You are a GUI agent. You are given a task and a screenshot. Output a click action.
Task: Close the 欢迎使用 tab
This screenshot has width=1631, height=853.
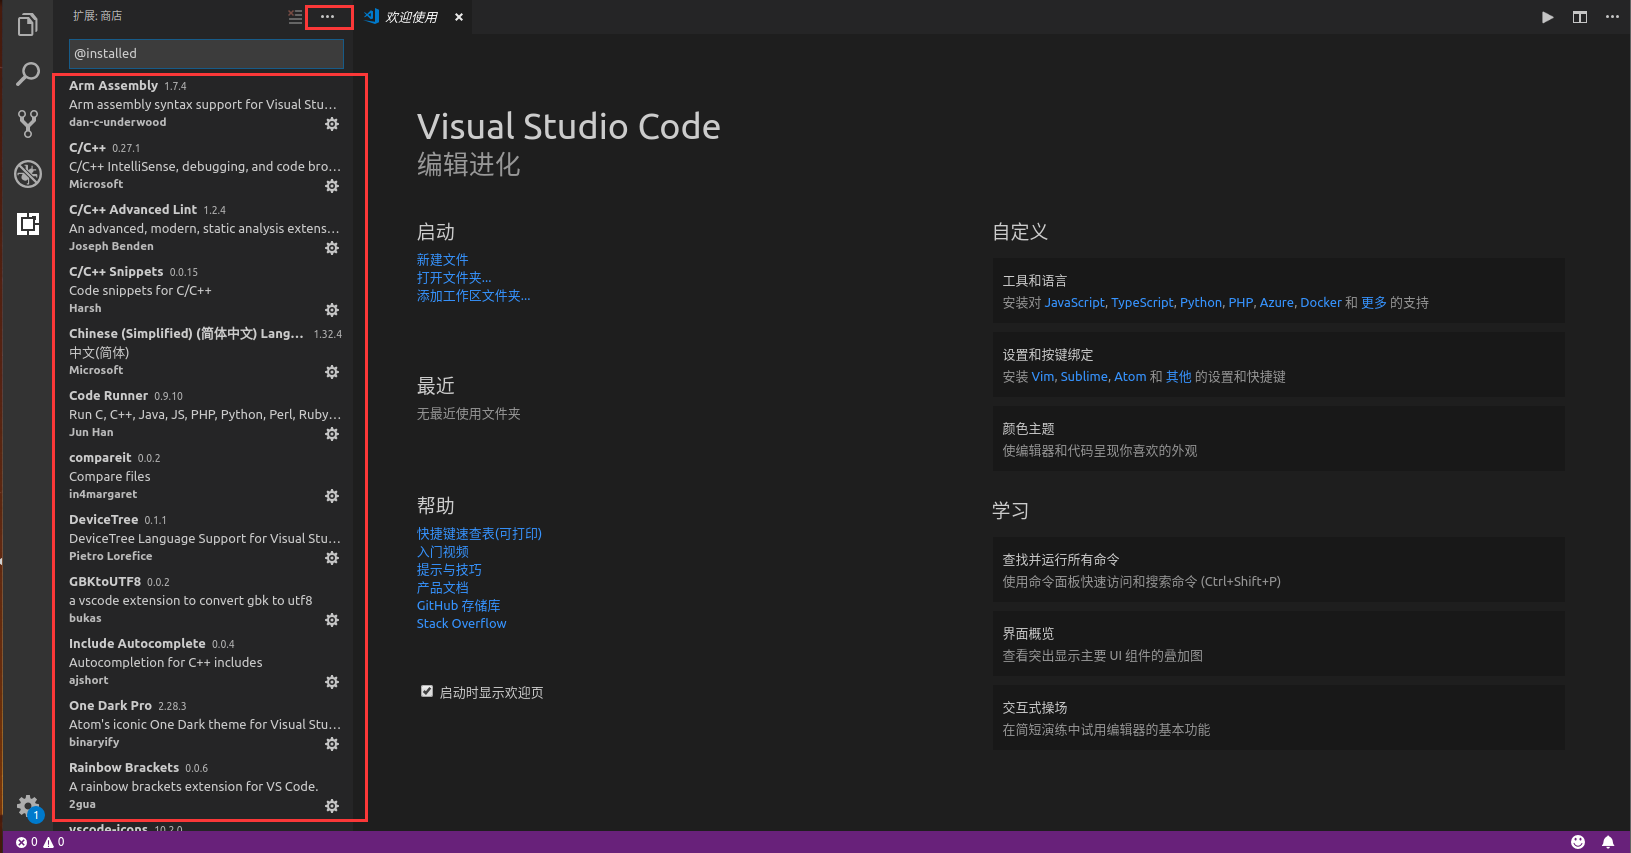pos(459,17)
